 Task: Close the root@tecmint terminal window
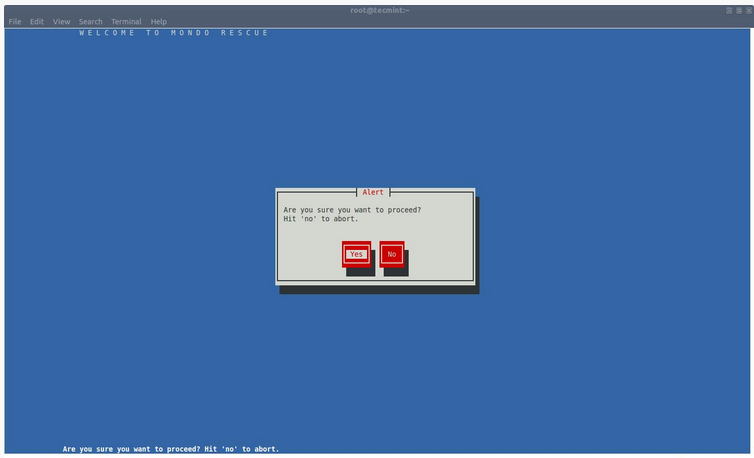pyautogui.click(x=747, y=10)
